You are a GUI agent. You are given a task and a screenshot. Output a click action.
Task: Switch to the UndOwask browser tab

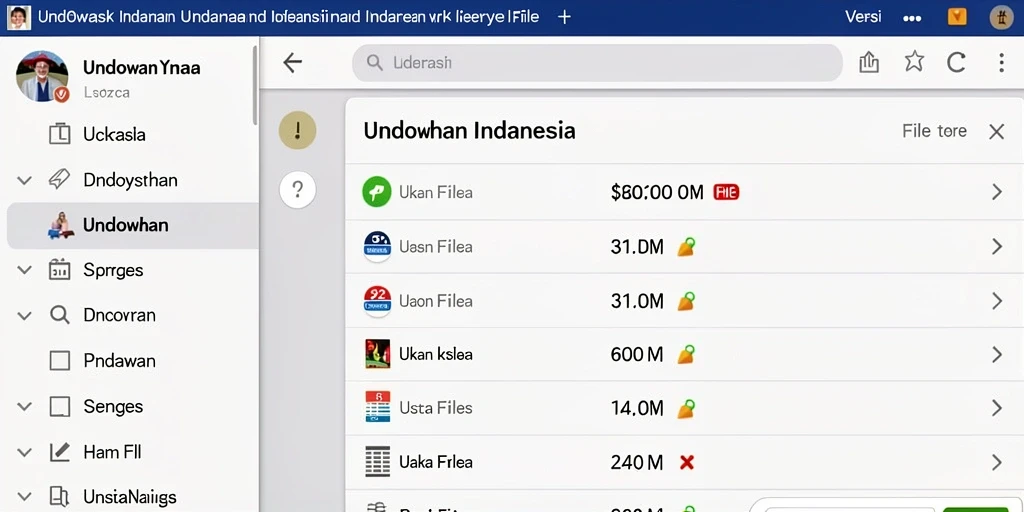(x=288, y=18)
